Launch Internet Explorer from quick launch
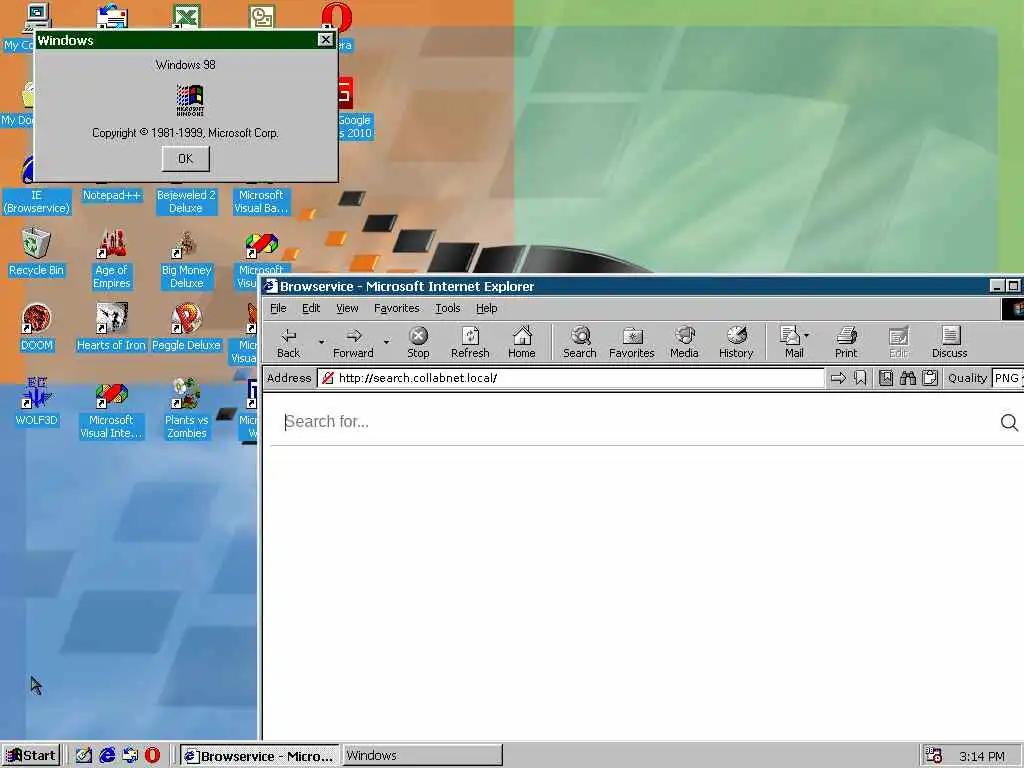The height and width of the screenshot is (768, 1024). tap(106, 756)
